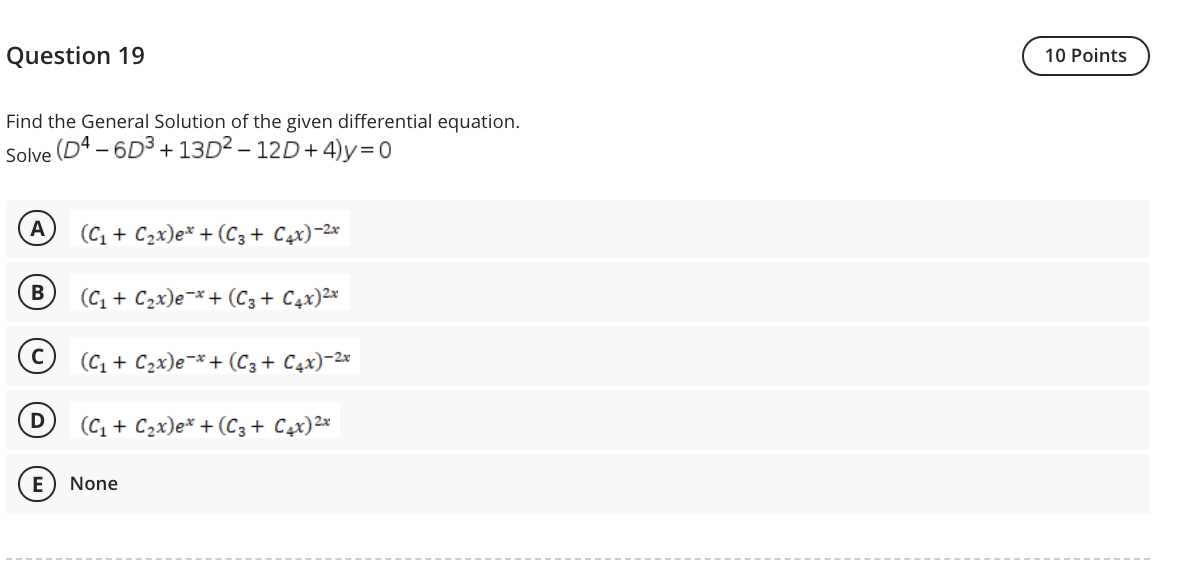The width and height of the screenshot is (1186, 576).
Task: Click the "Find the General Solution" instruction text
Action: point(262,122)
